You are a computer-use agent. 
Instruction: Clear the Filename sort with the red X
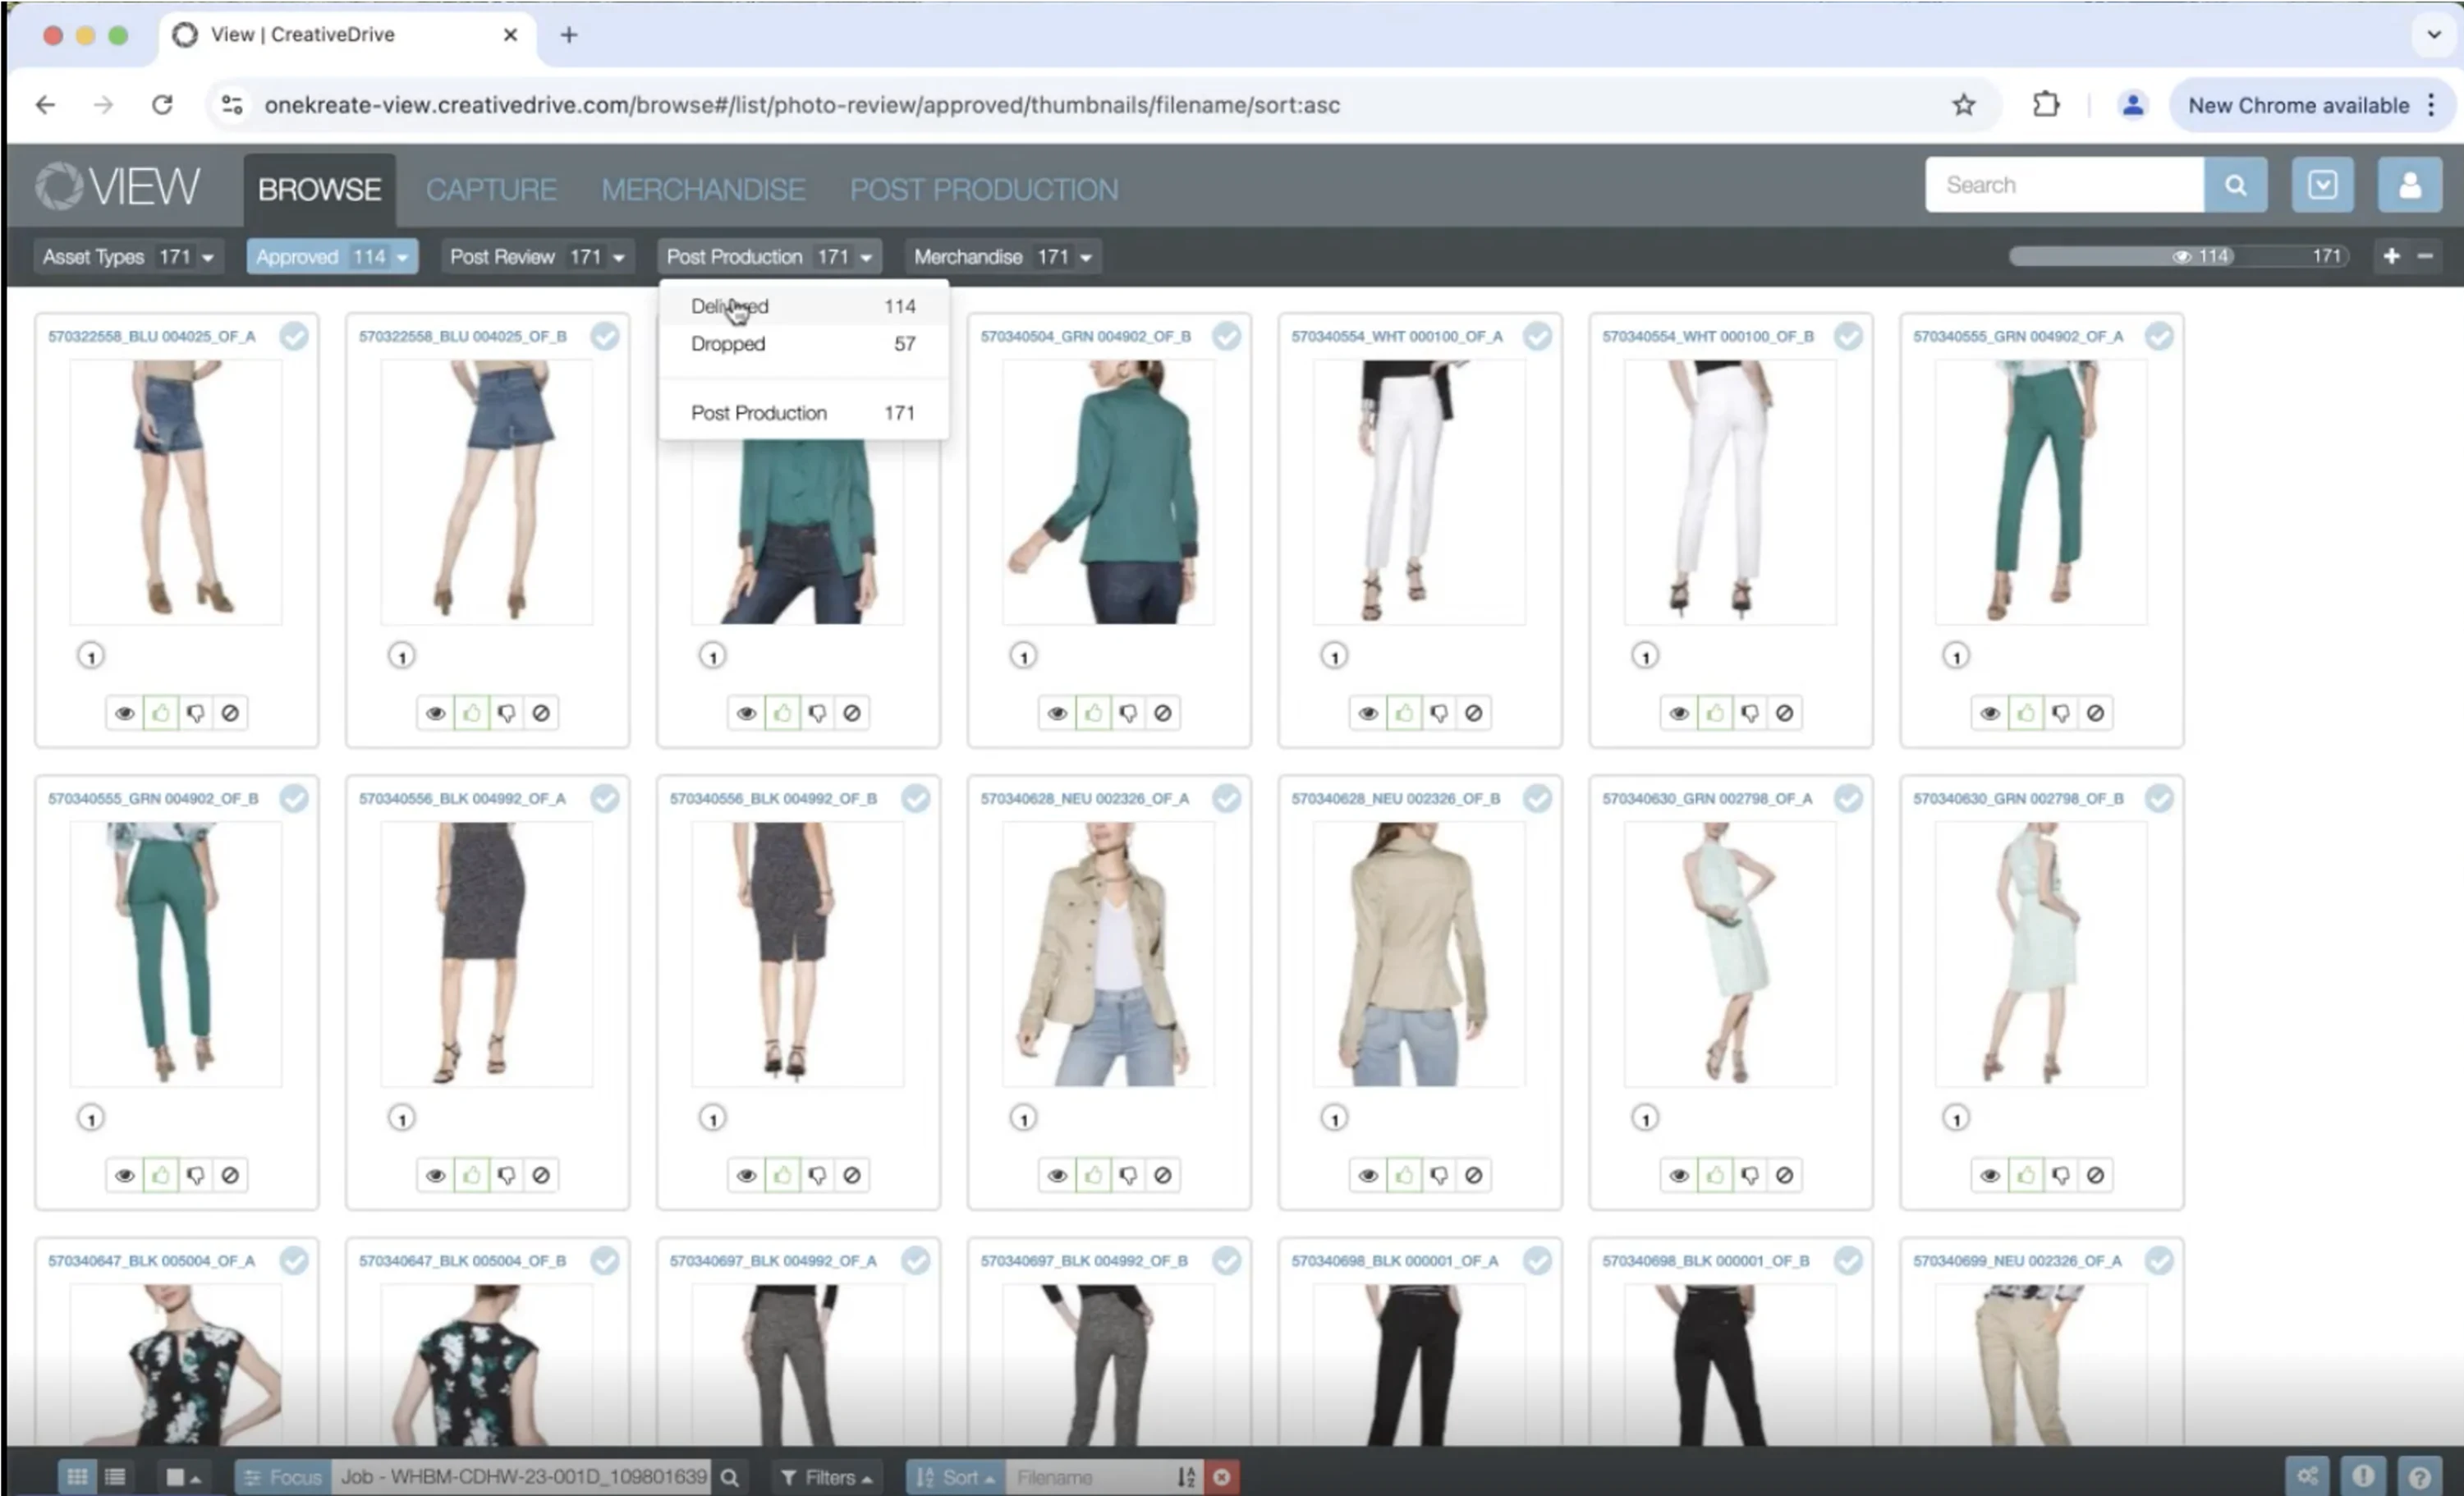click(1221, 1477)
